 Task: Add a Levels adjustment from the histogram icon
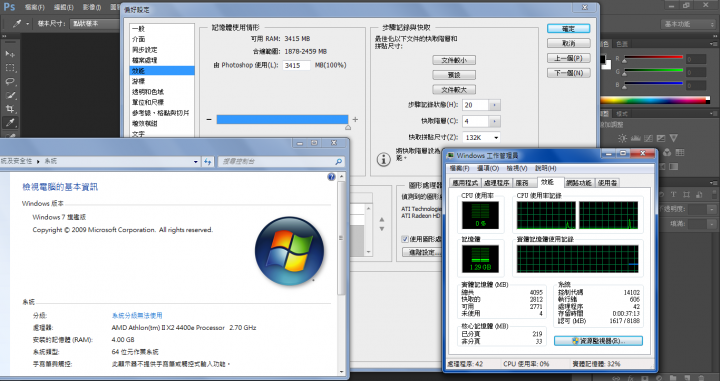coord(636,138)
